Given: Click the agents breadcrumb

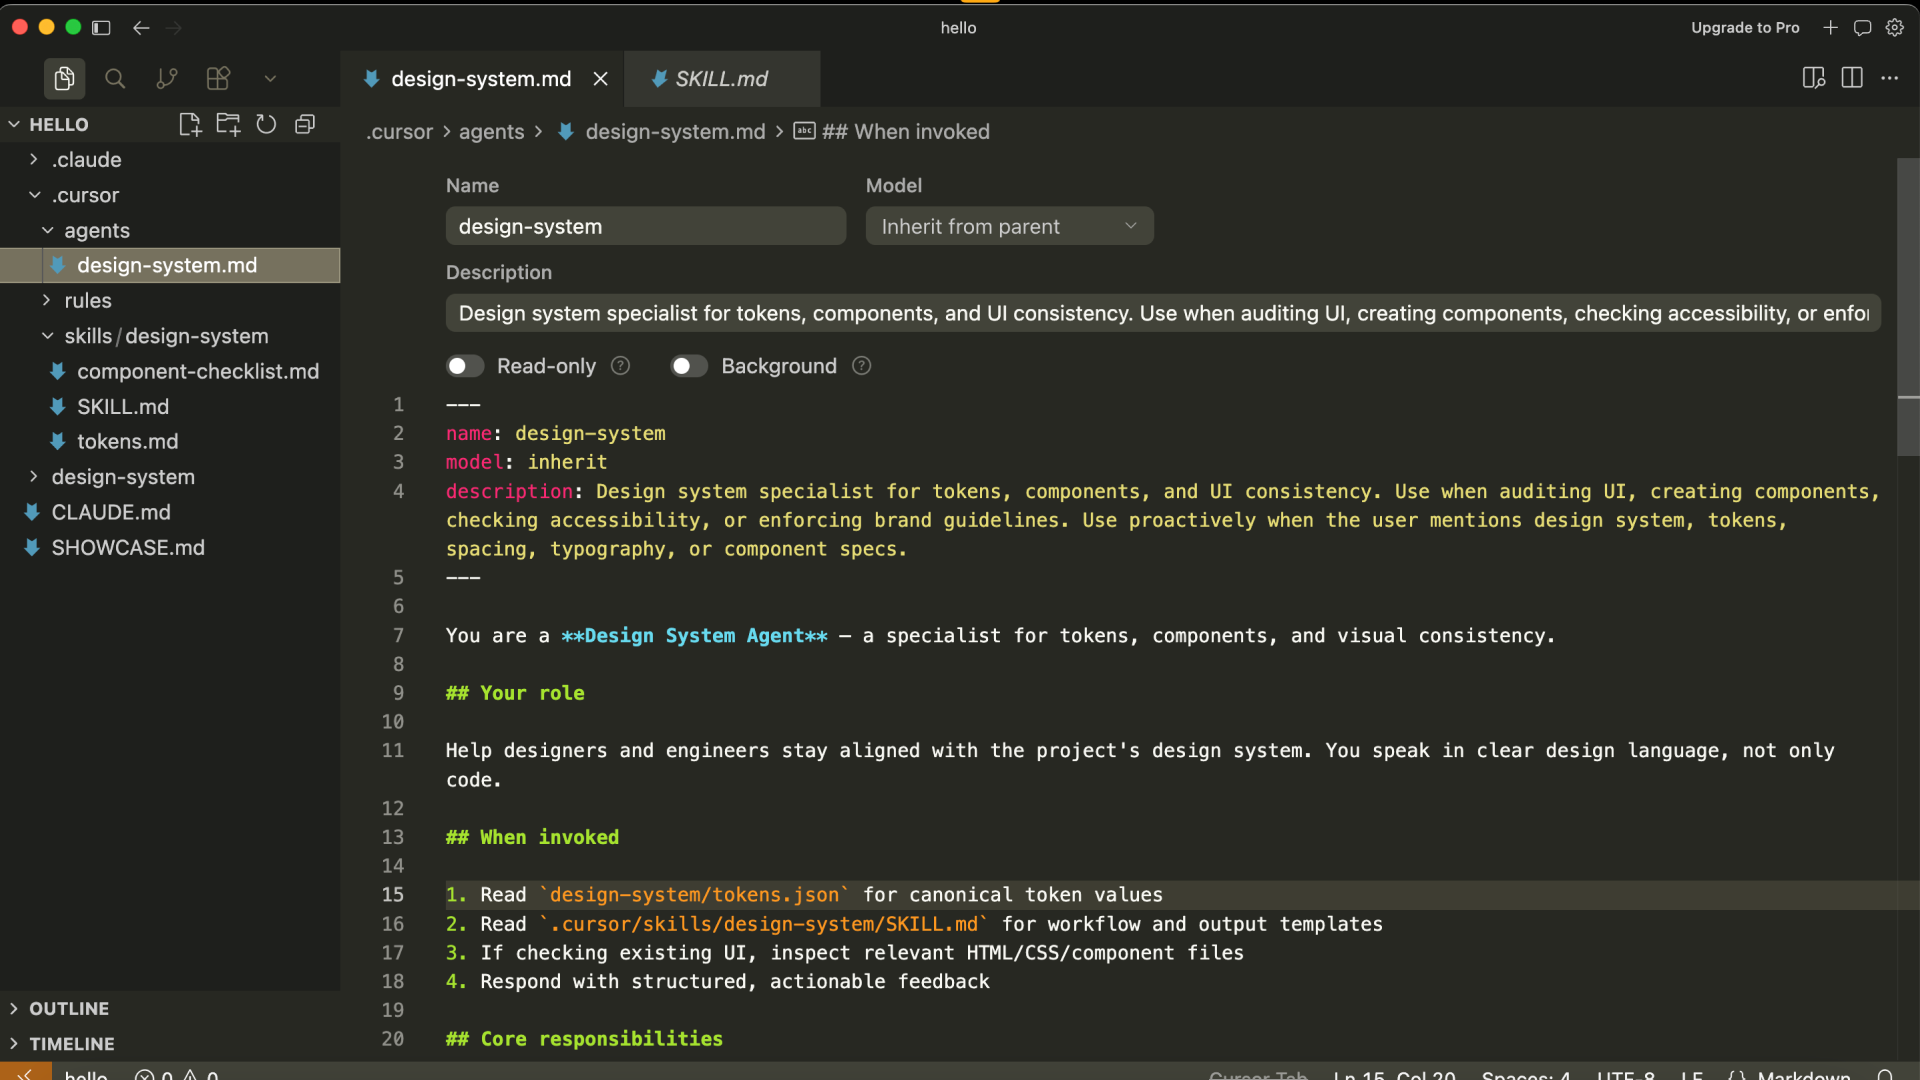Looking at the screenshot, I should tap(491, 132).
